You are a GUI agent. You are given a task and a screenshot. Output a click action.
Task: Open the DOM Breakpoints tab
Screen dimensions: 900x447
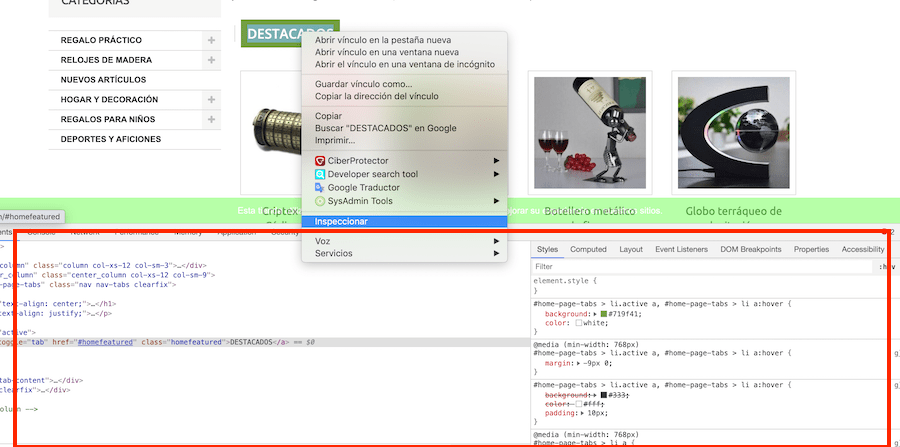tap(751, 250)
